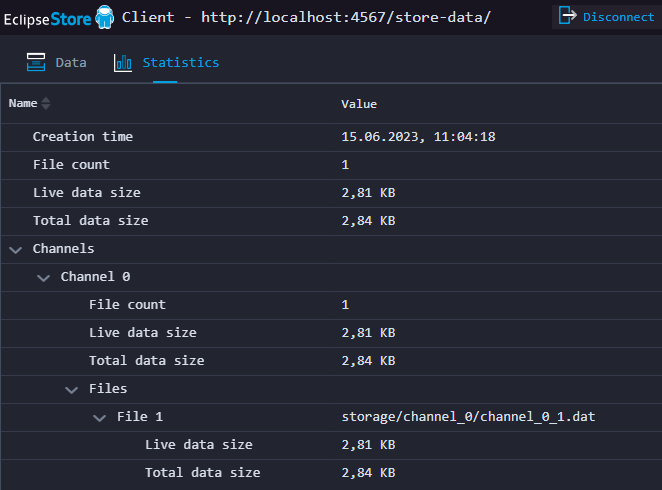Click the Channels row label
Screen dimensions: 662x490
64,249
